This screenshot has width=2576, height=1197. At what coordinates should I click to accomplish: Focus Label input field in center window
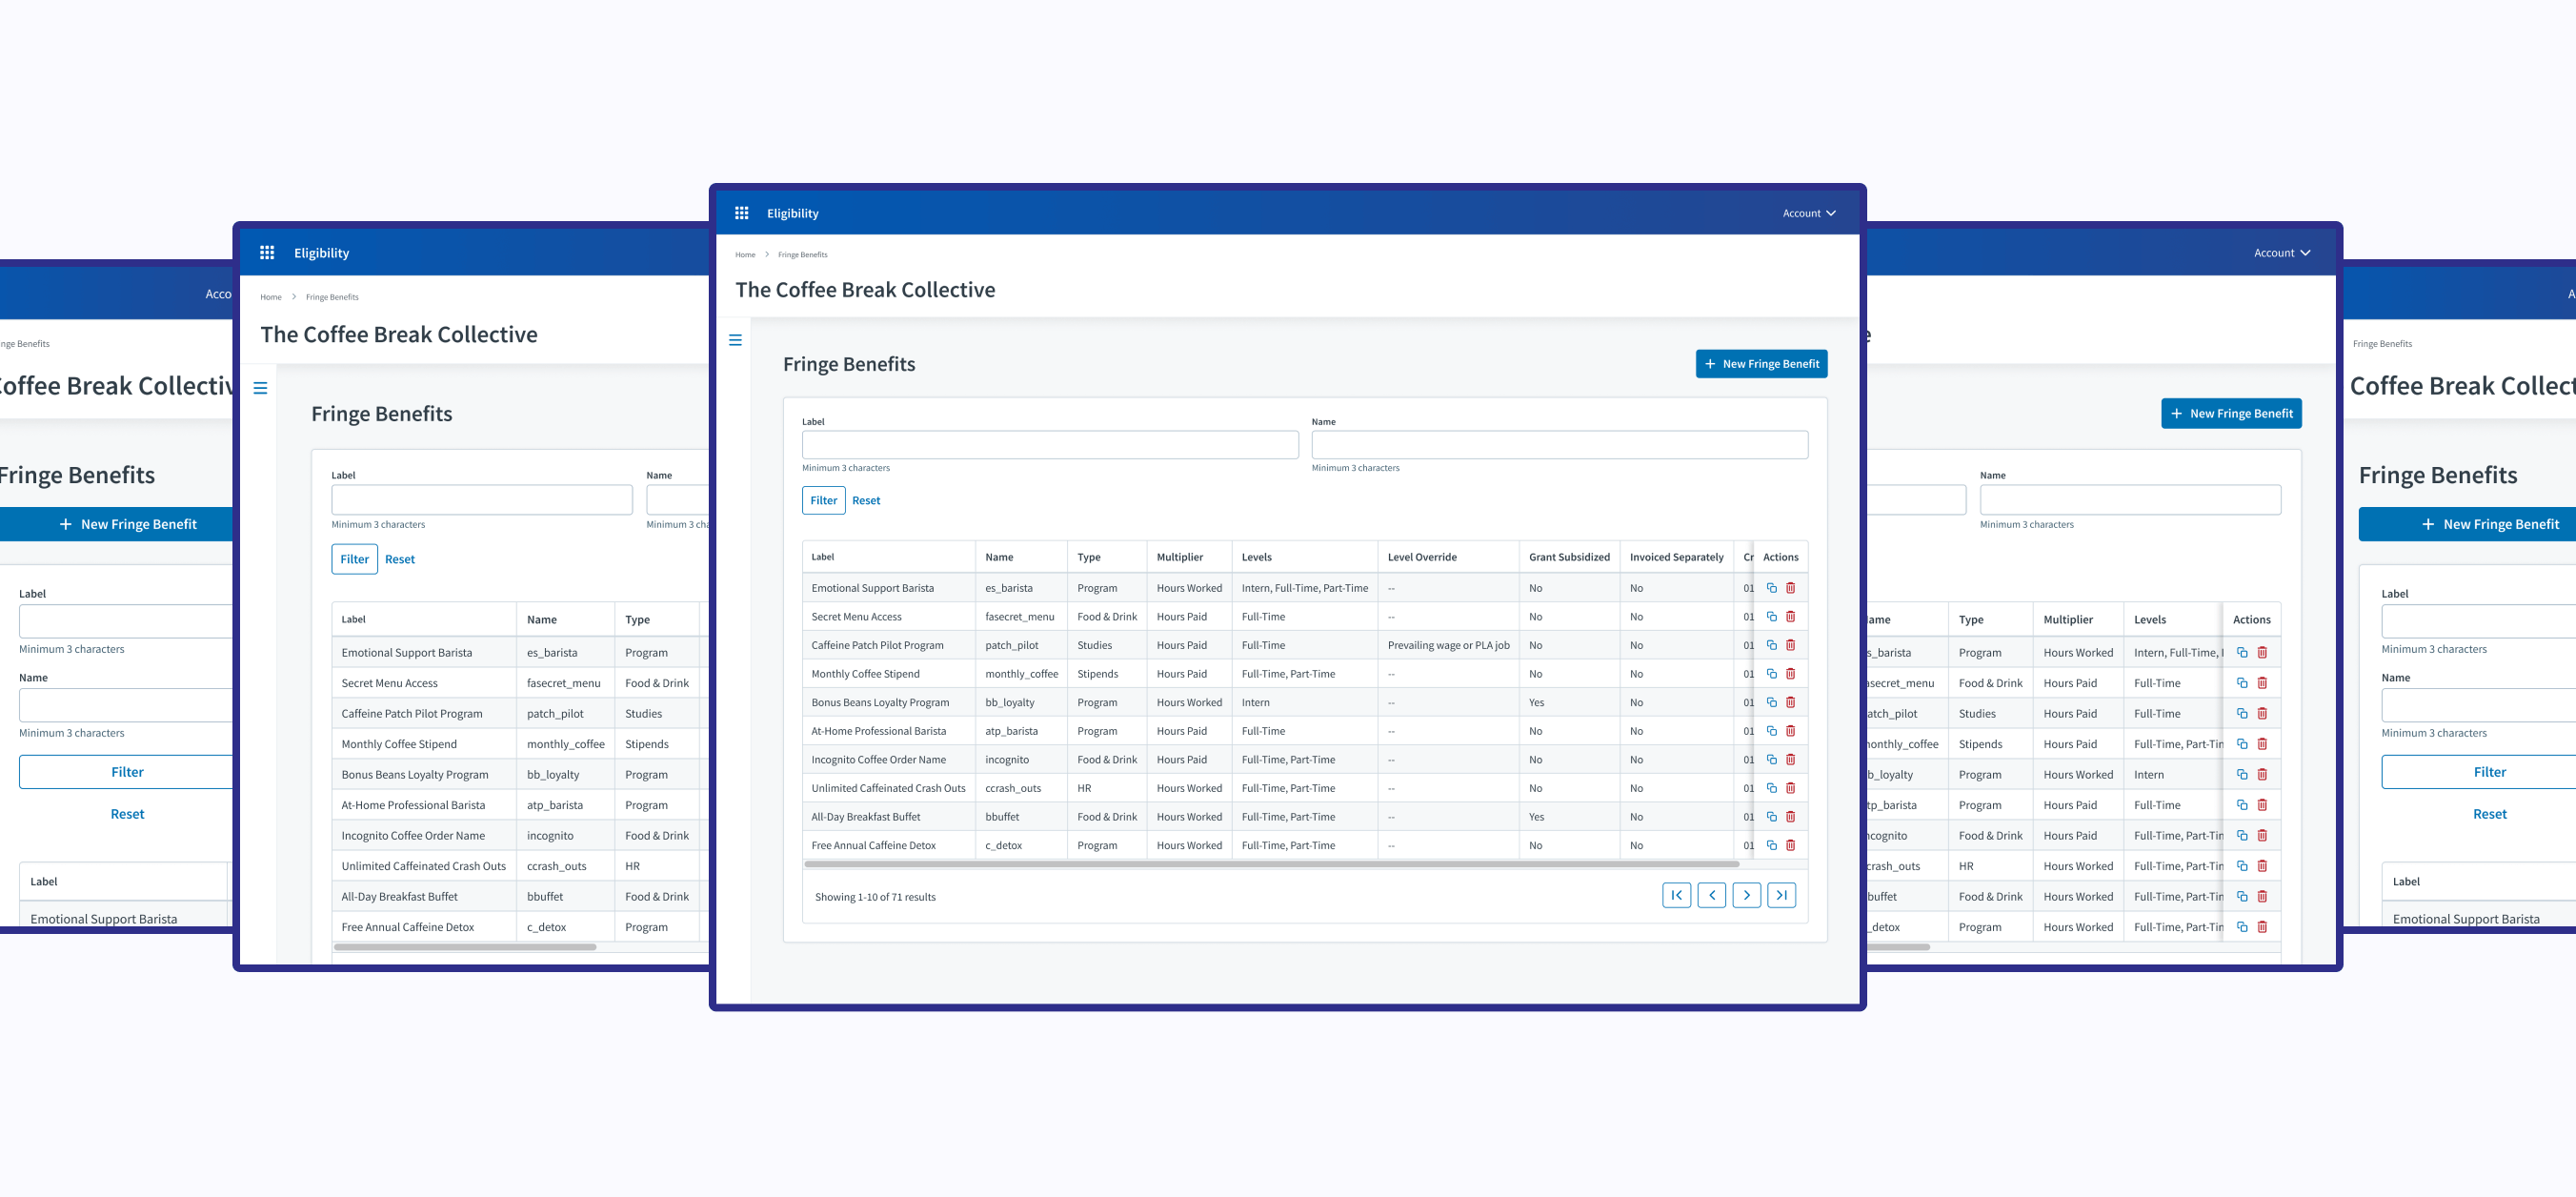tap(1049, 444)
